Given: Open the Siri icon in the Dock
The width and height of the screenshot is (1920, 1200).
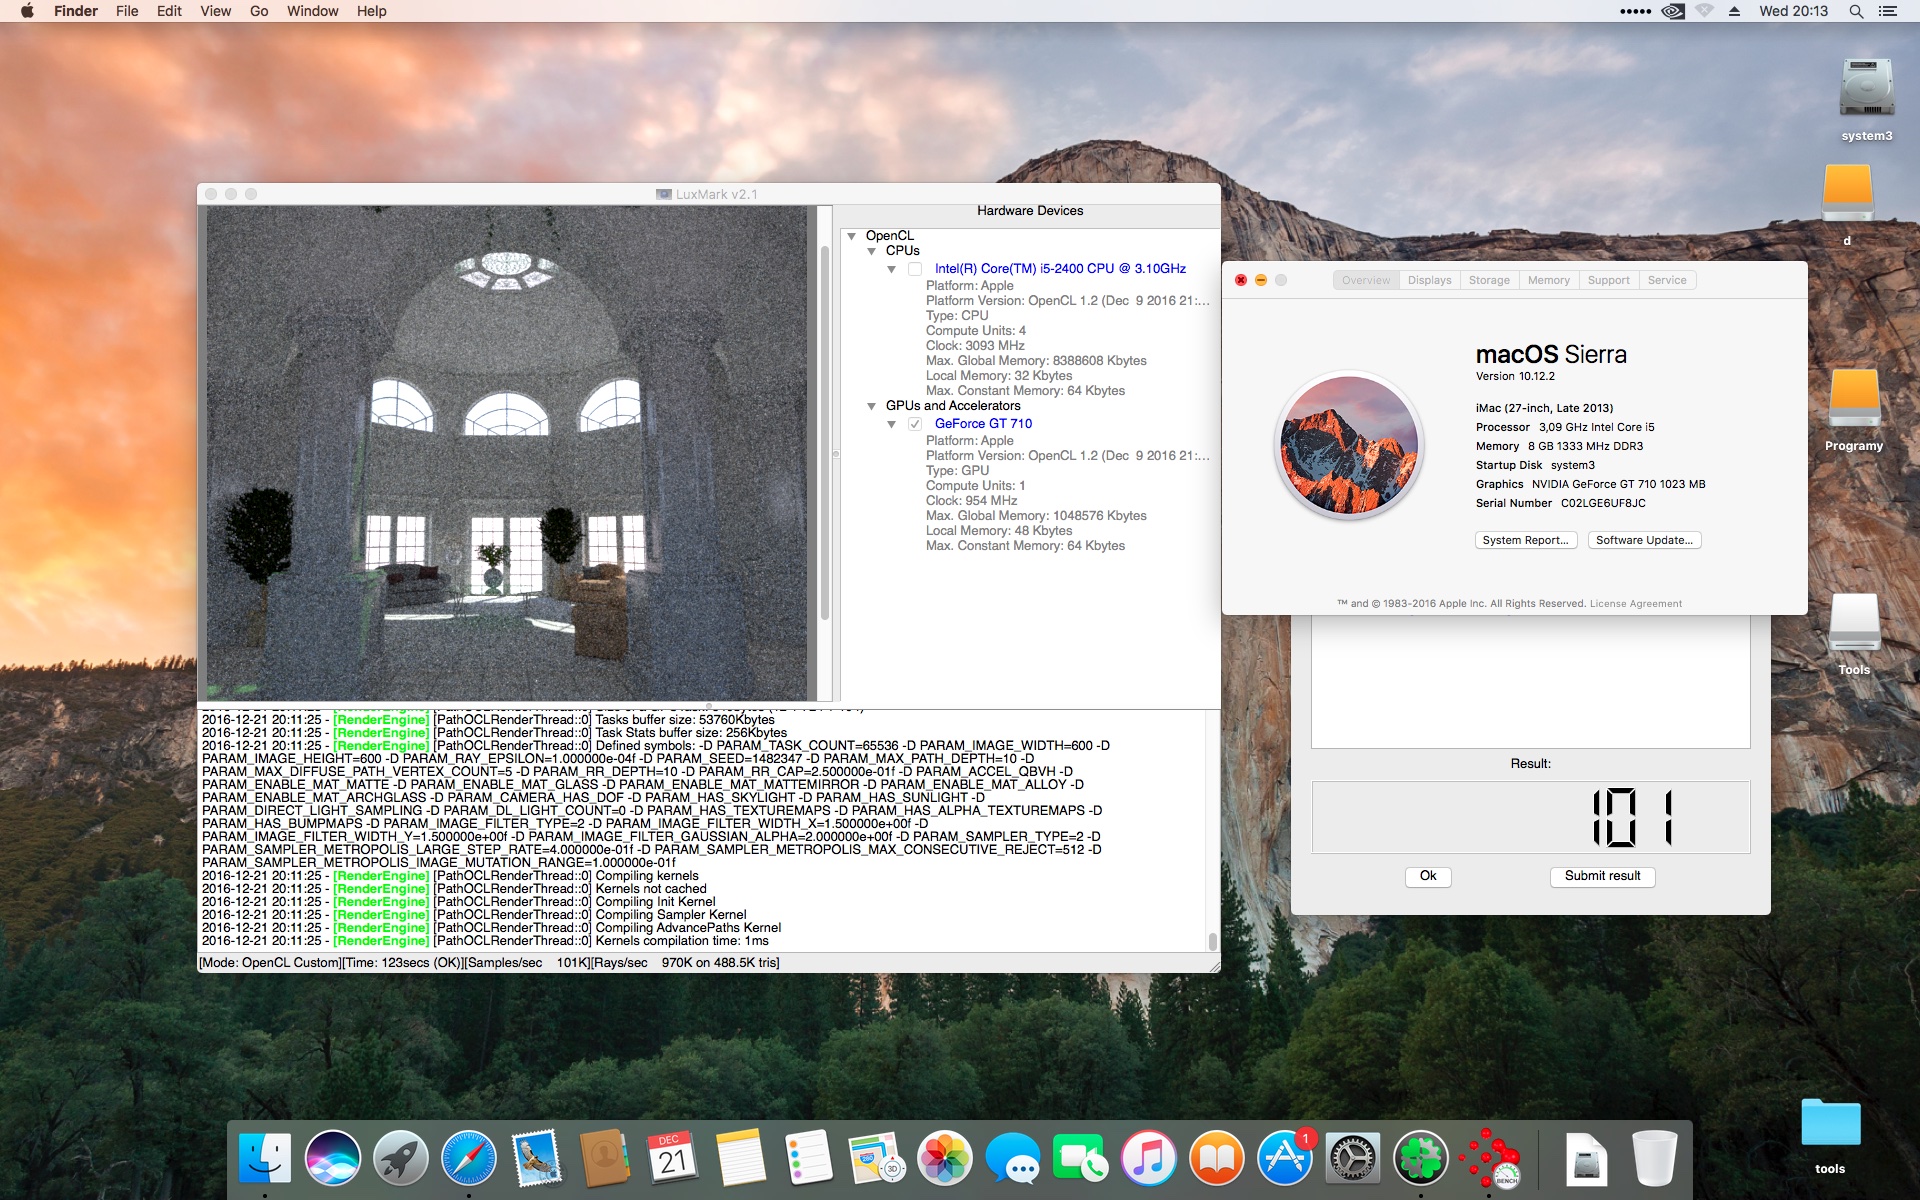Looking at the screenshot, I should point(332,1159).
